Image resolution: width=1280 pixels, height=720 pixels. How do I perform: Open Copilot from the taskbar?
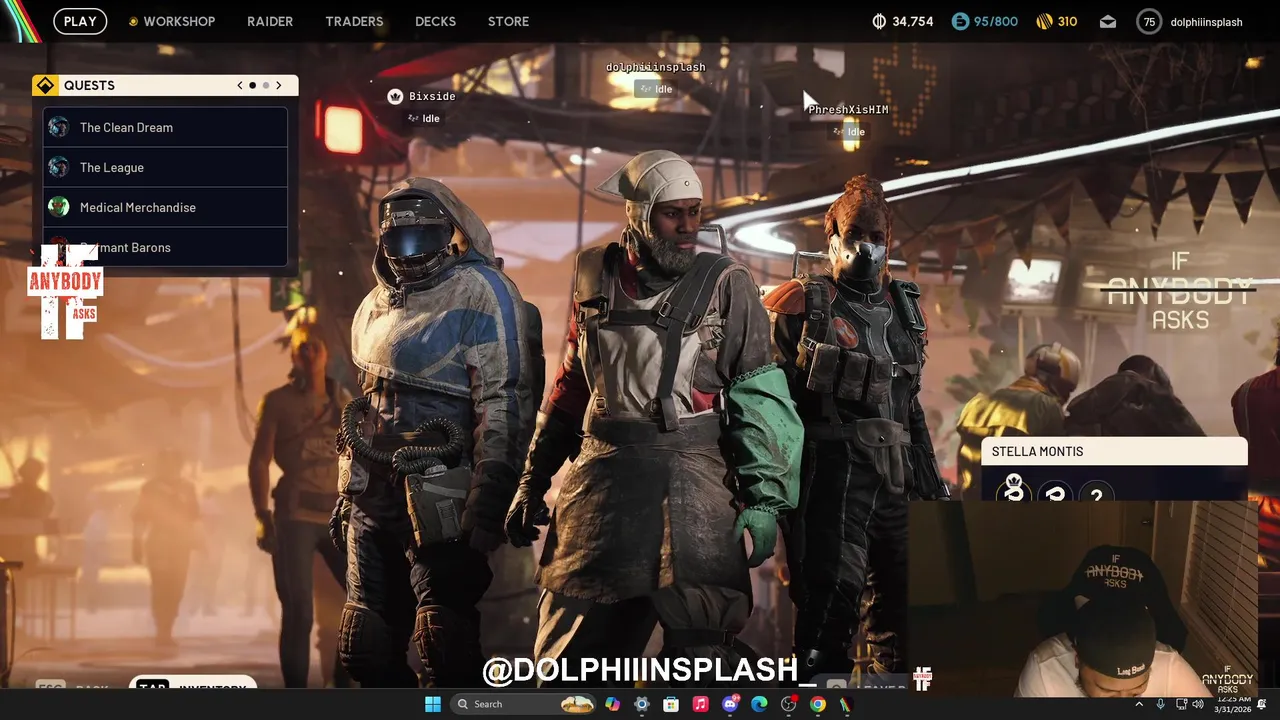coord(612,704)
